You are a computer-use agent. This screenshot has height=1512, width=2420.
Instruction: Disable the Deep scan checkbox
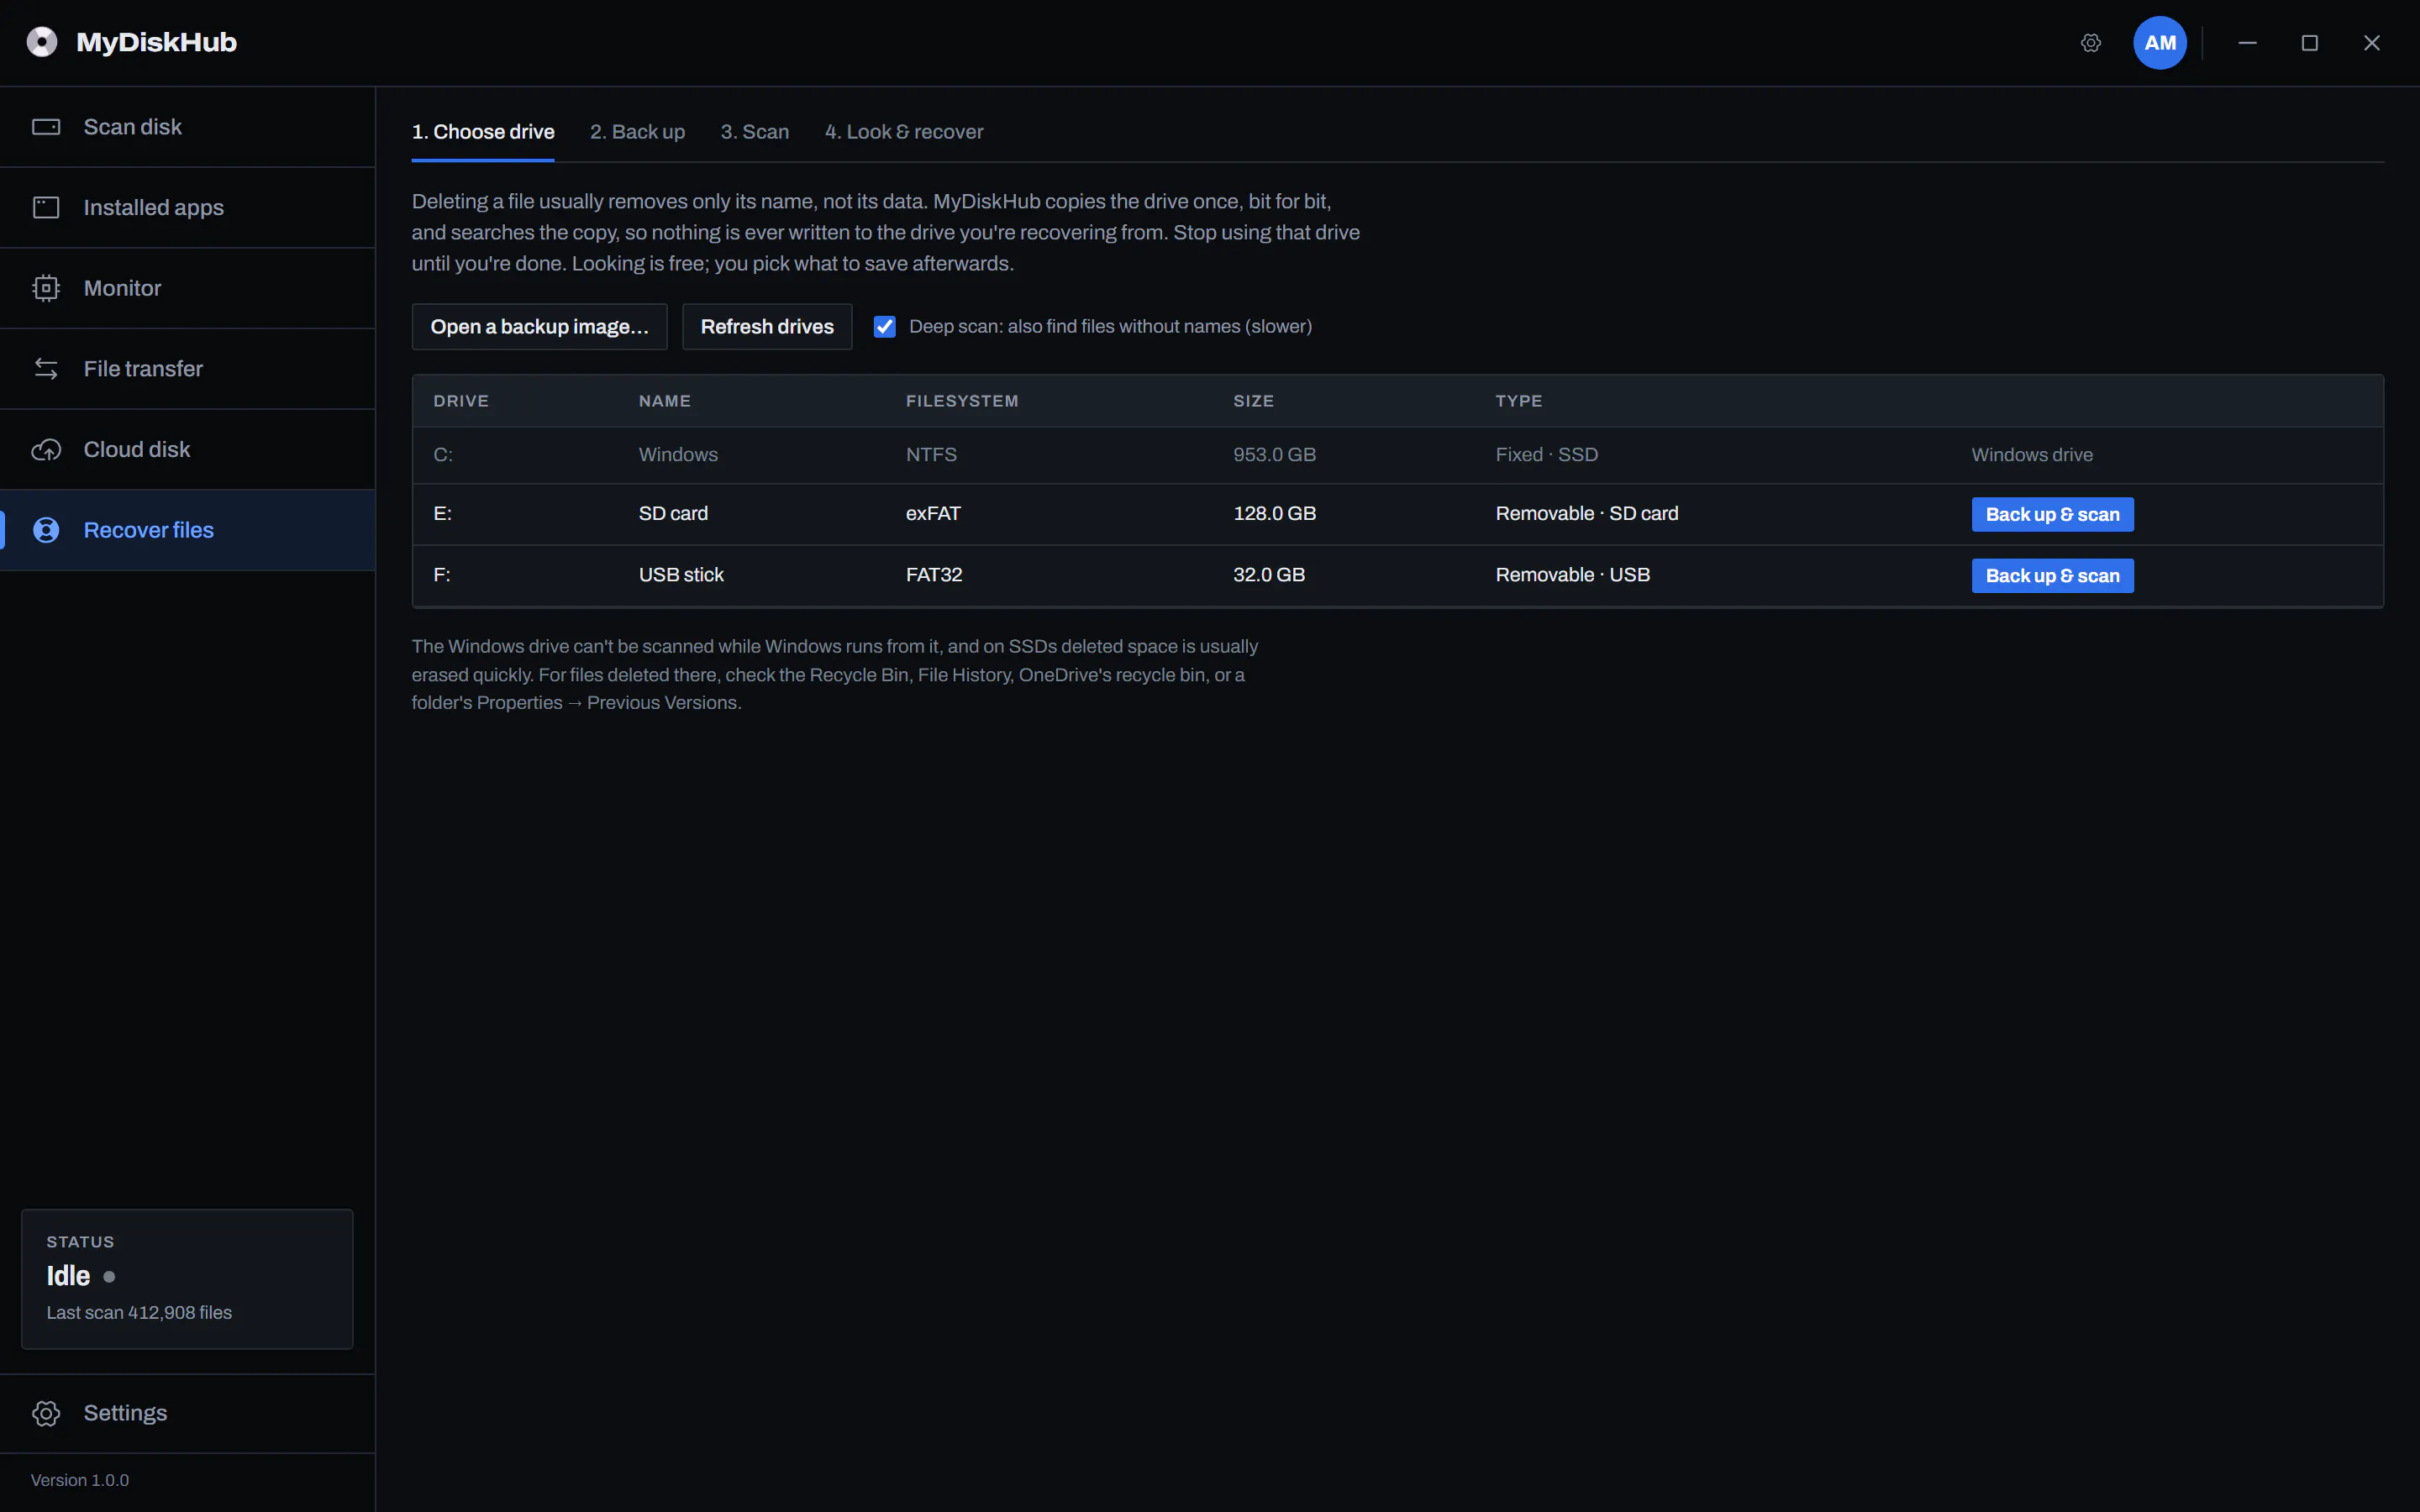coord(884,327)
